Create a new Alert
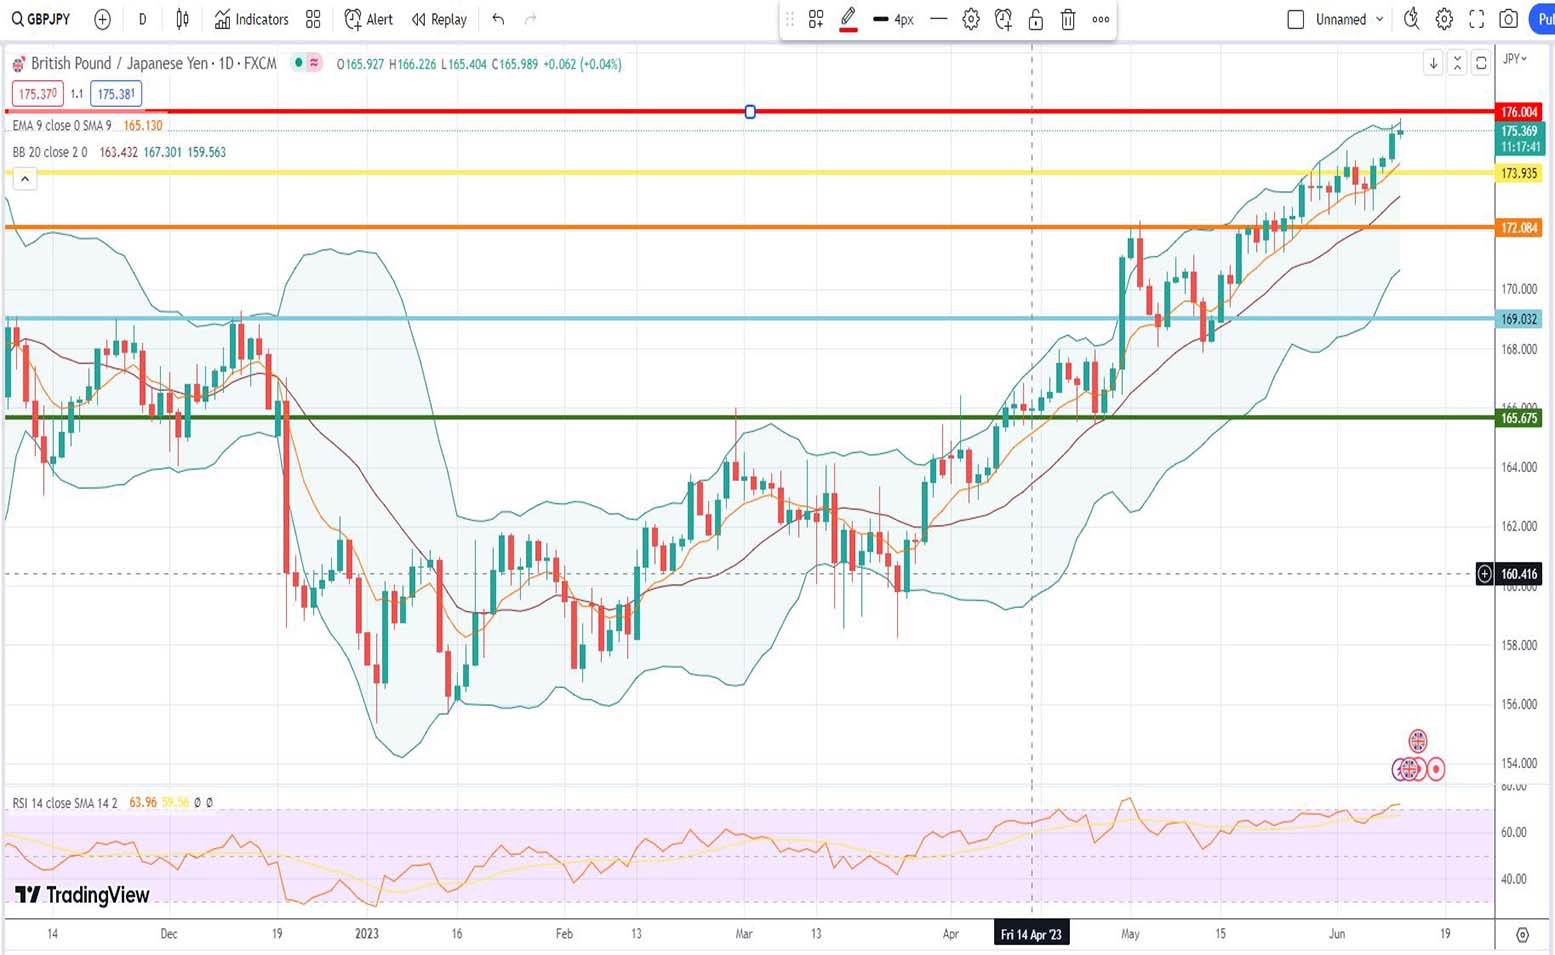 (x=368, y=19)
